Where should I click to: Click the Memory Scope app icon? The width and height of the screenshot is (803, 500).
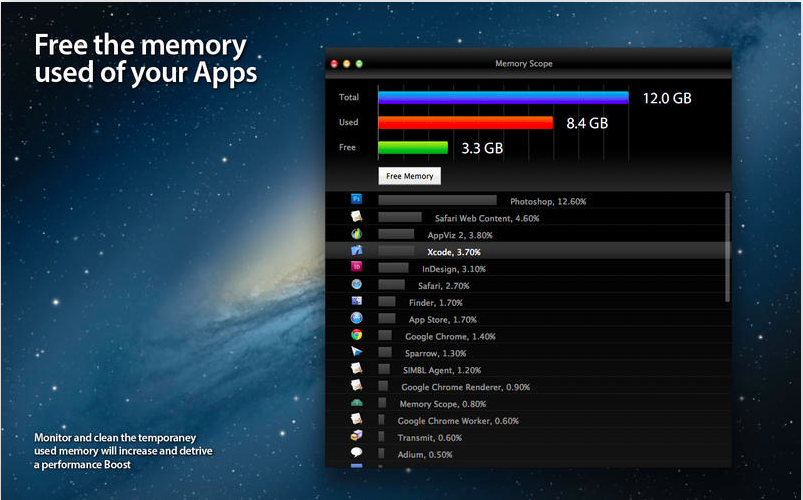pos(356,403)
